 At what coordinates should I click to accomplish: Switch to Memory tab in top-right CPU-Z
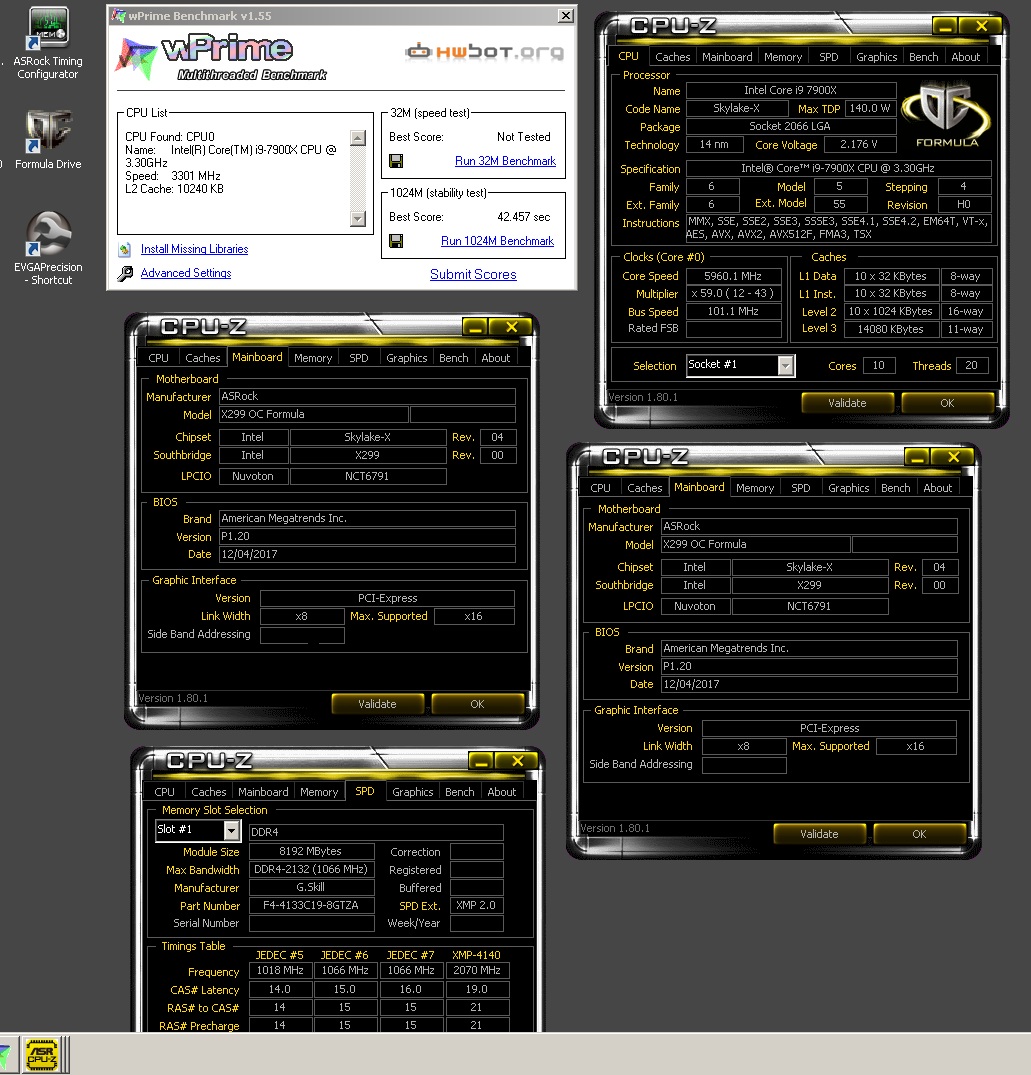coord(783,57)
